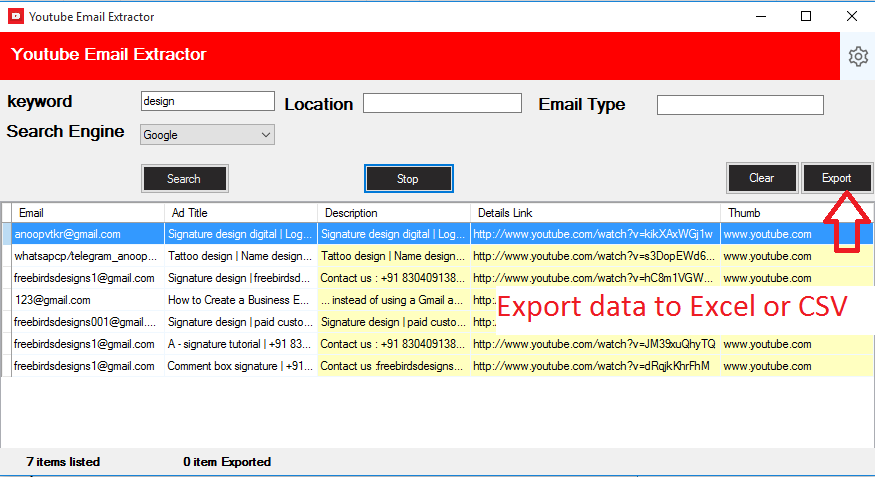Select the 123@gmail.com email cell

[x=88, y=300]
